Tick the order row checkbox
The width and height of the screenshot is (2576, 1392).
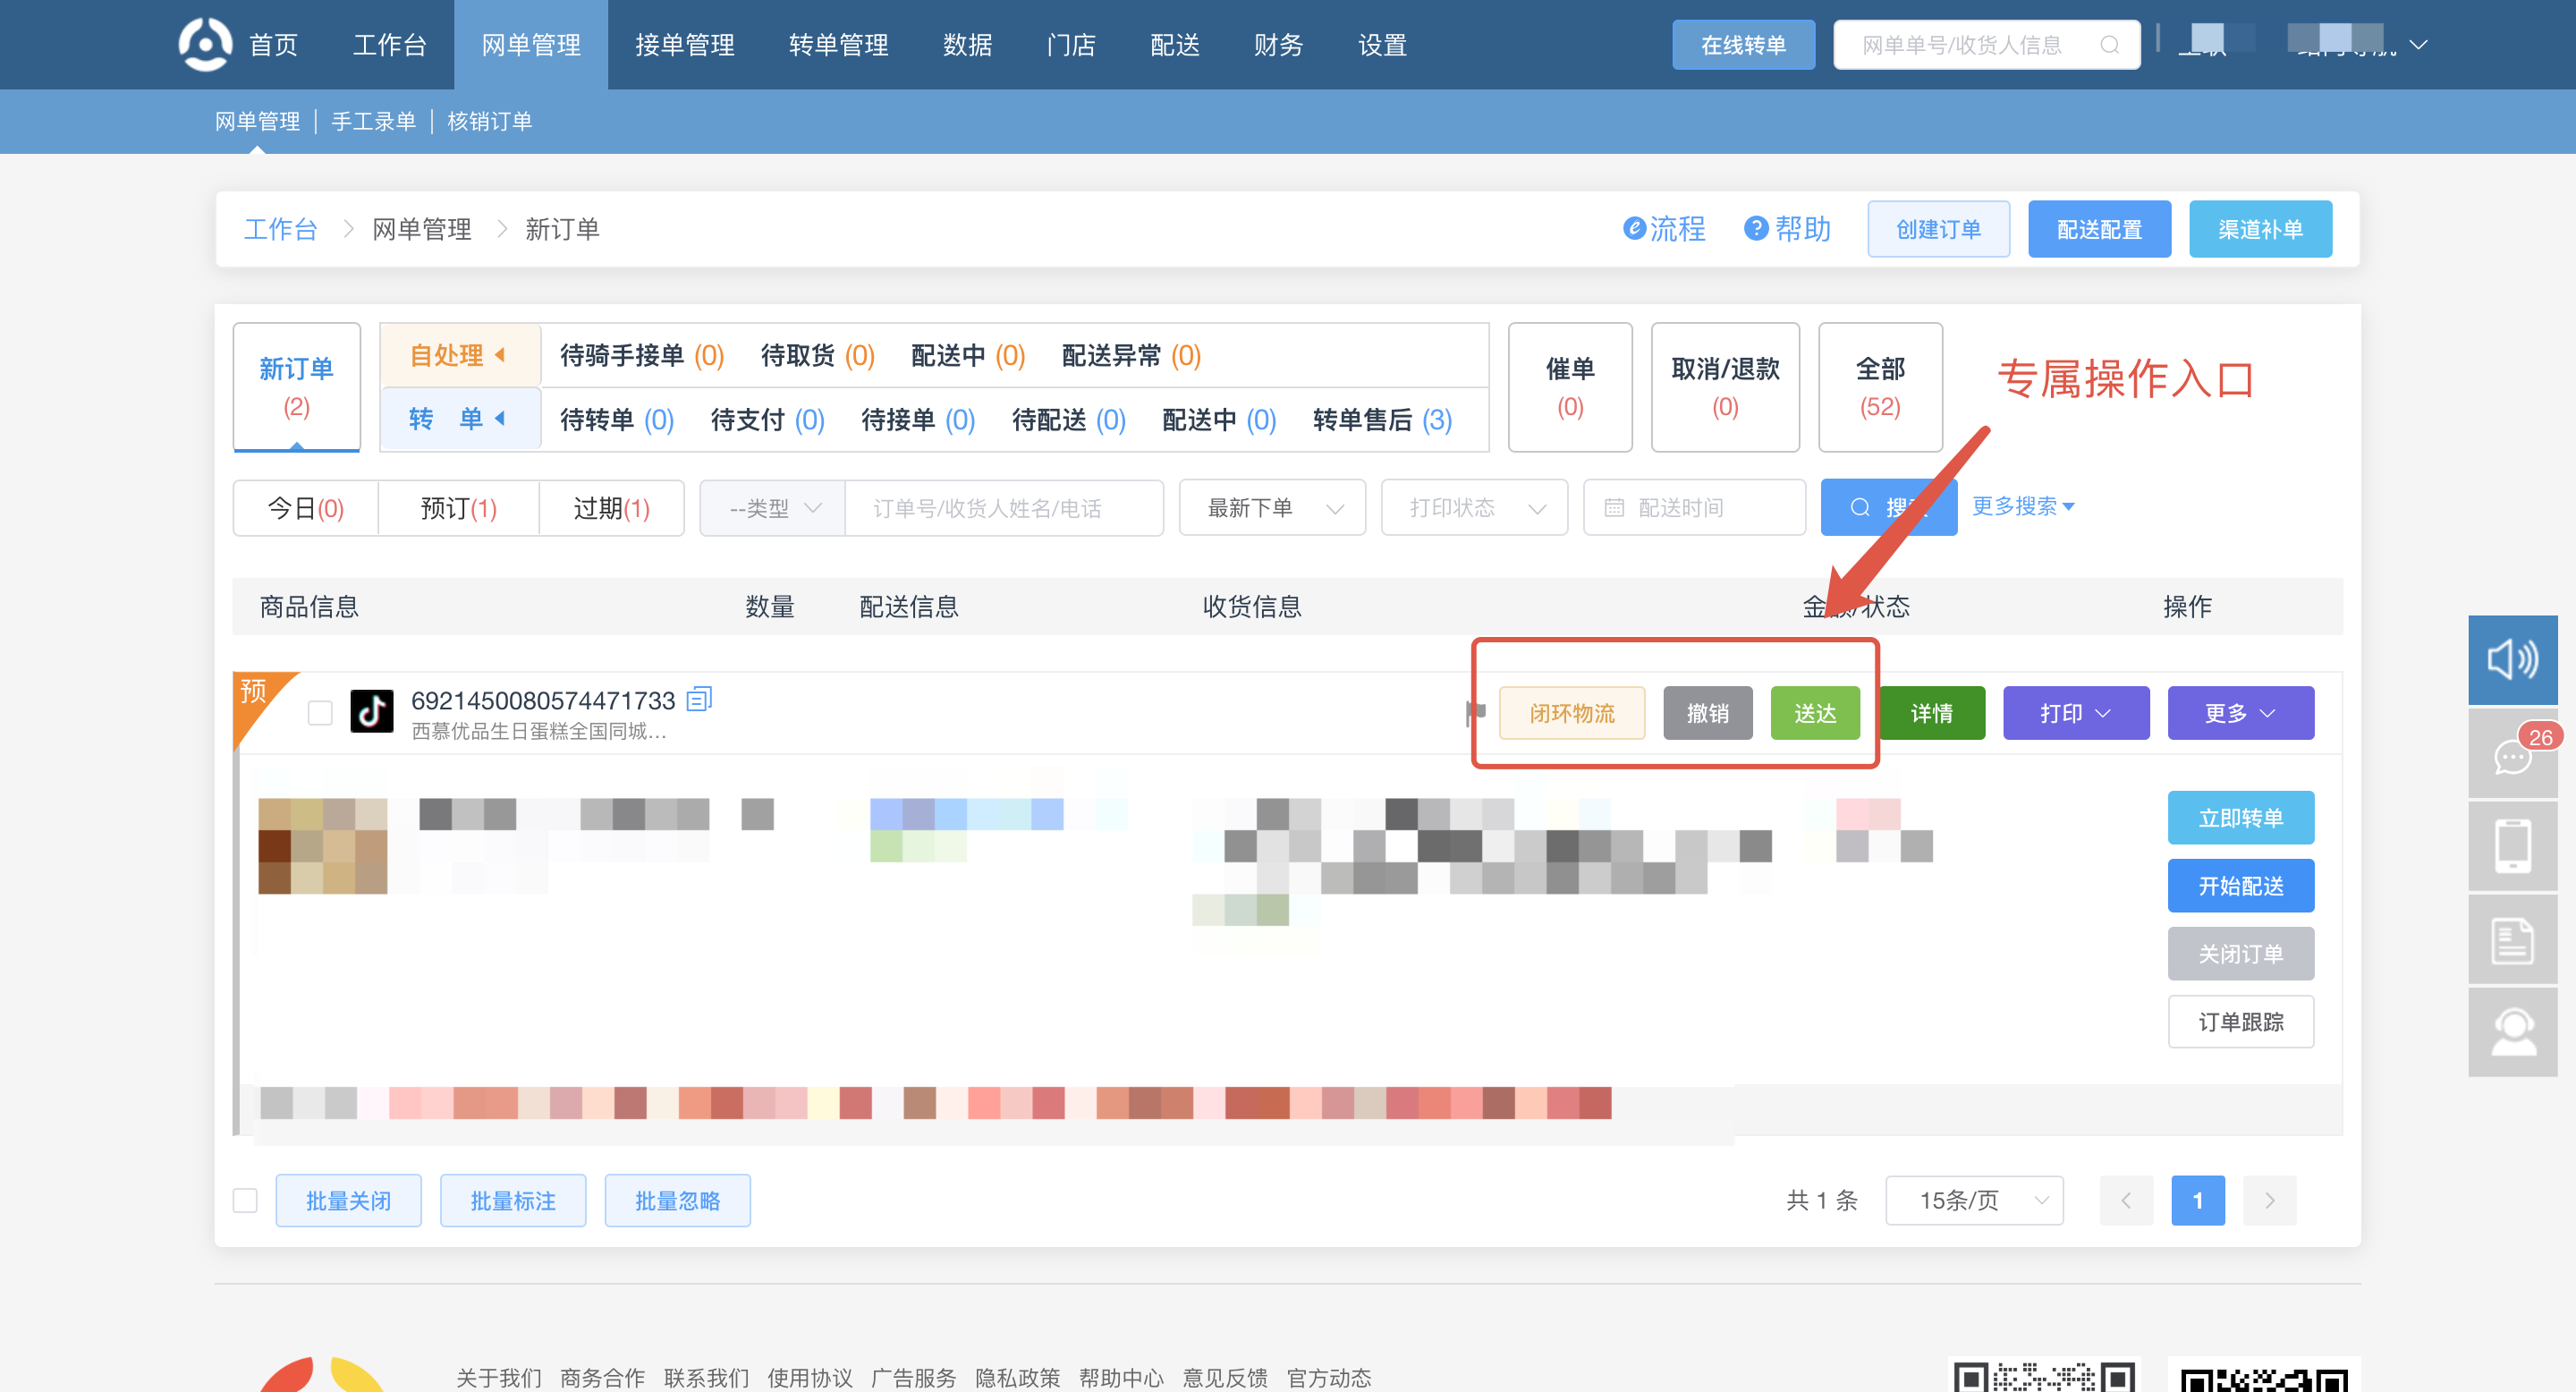(320, 712)
